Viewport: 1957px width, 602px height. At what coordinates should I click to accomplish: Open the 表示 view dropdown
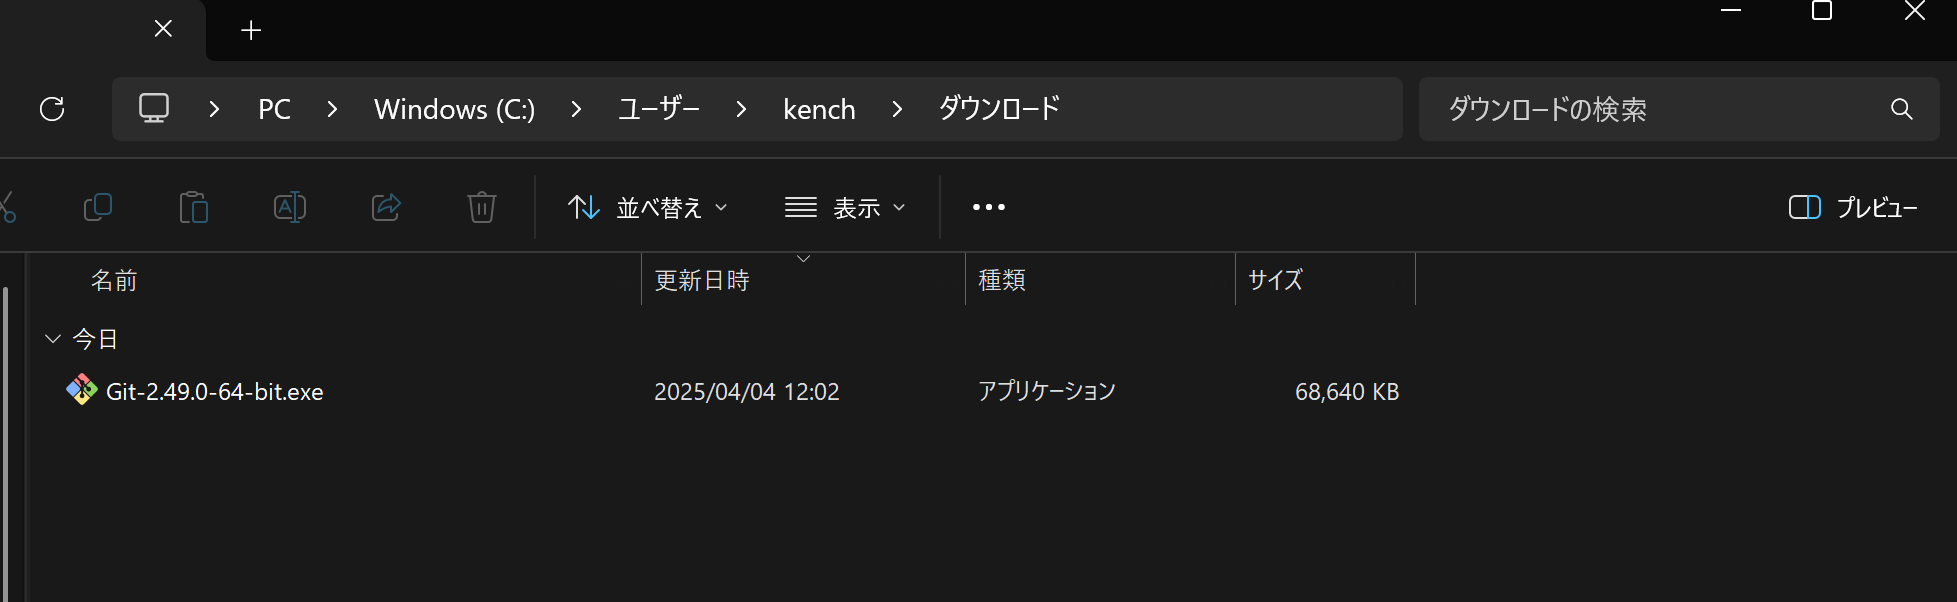[845, 207]
